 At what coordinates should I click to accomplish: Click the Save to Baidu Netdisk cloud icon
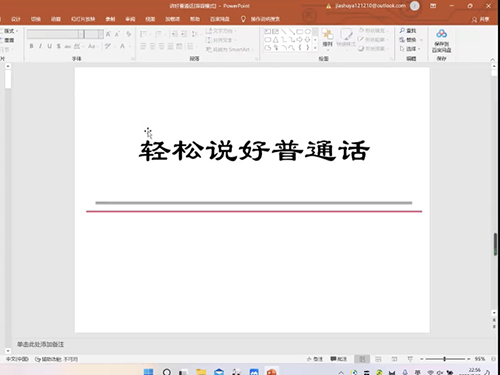click(441, 34)
